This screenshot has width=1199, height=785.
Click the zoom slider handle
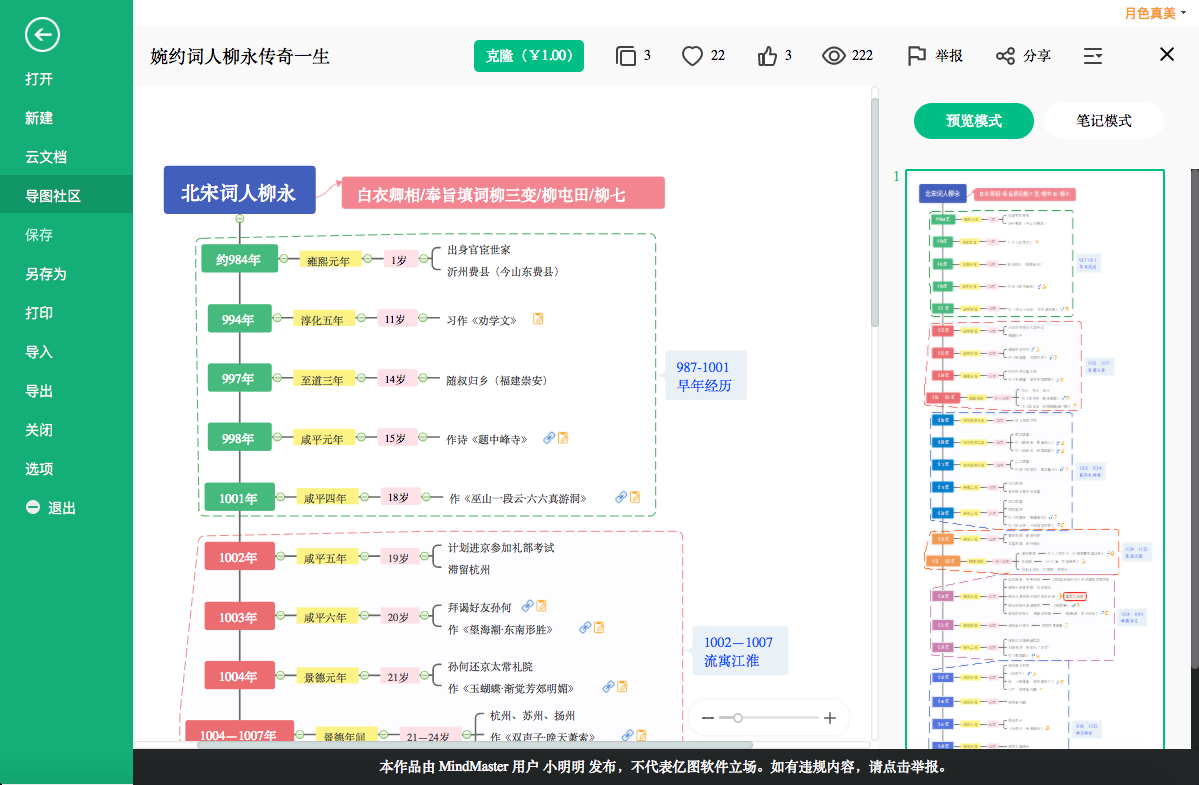737,718
